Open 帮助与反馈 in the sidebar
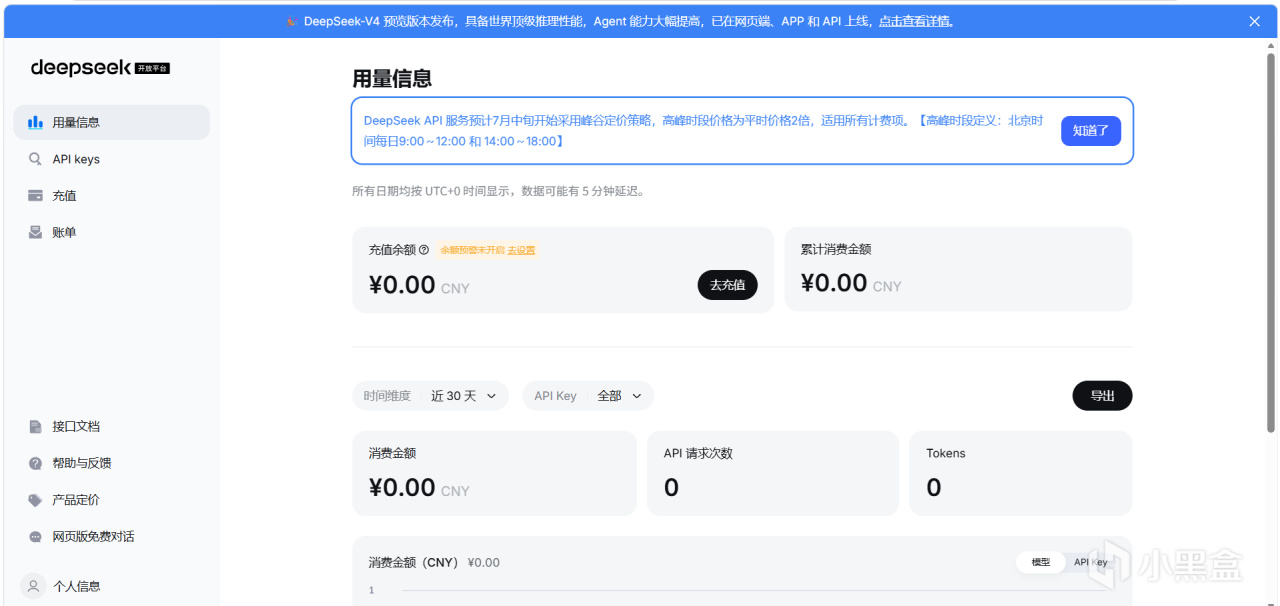This screenshot has width=1280, height=606. (112, 463)
